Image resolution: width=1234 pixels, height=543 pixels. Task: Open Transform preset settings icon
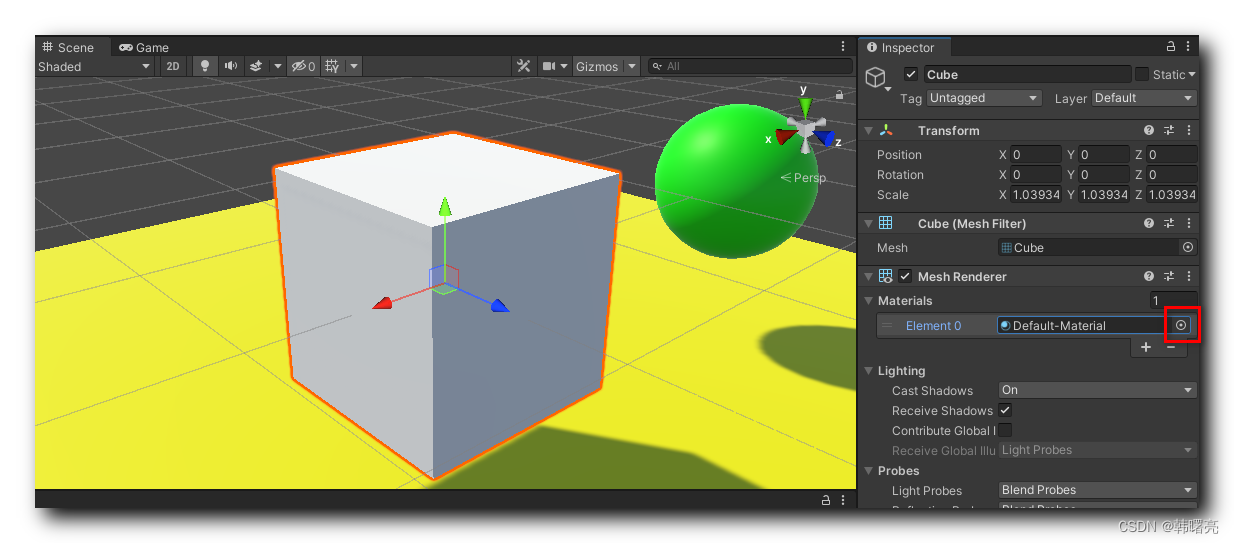coord(1169,130)
